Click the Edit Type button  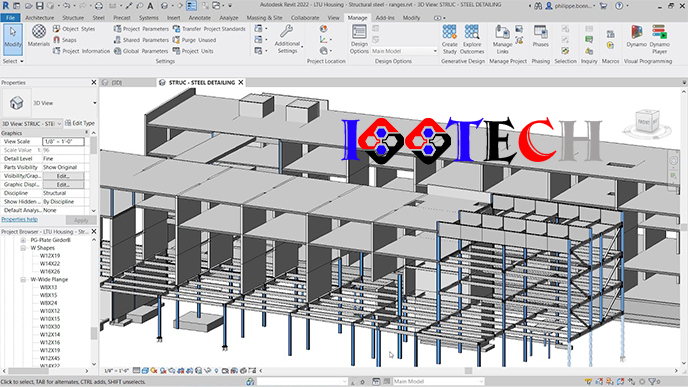80,123
